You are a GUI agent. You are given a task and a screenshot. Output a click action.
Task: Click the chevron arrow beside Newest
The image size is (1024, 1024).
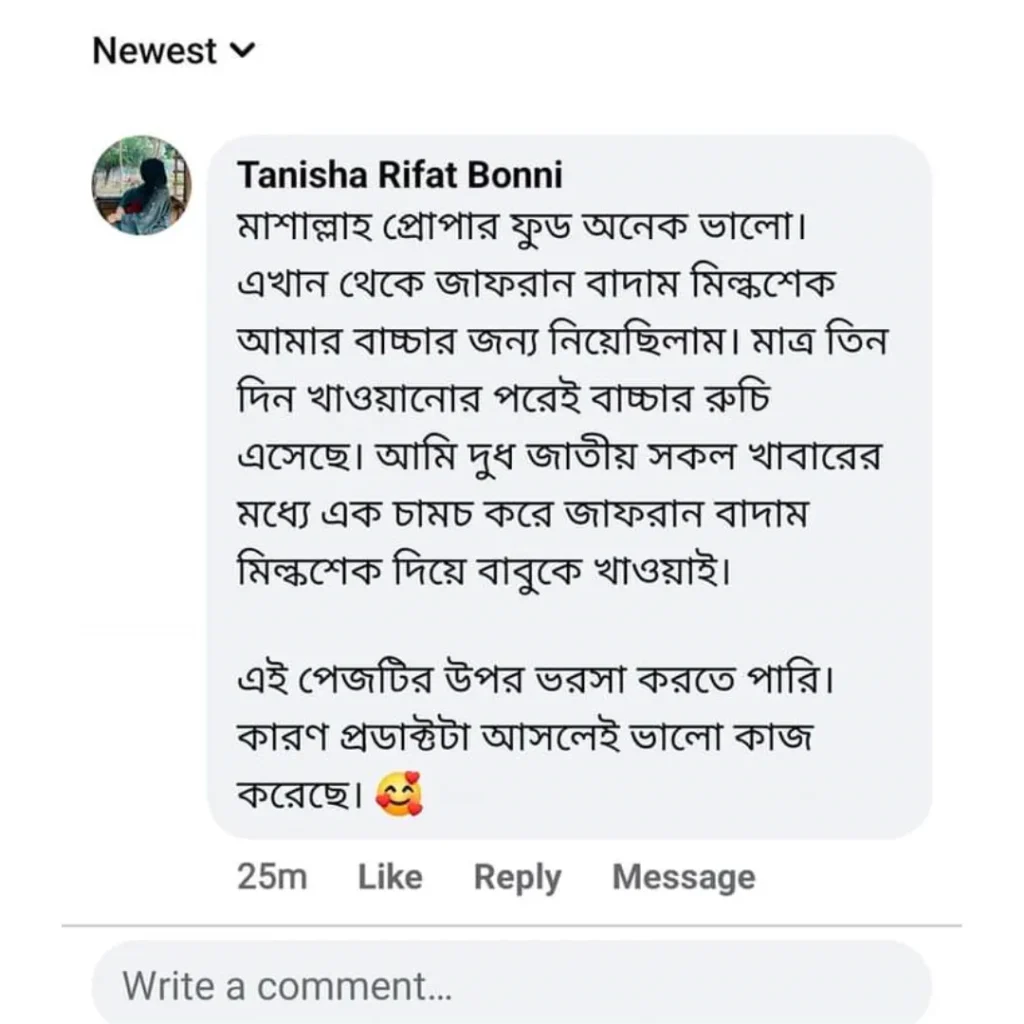point(243,50)
